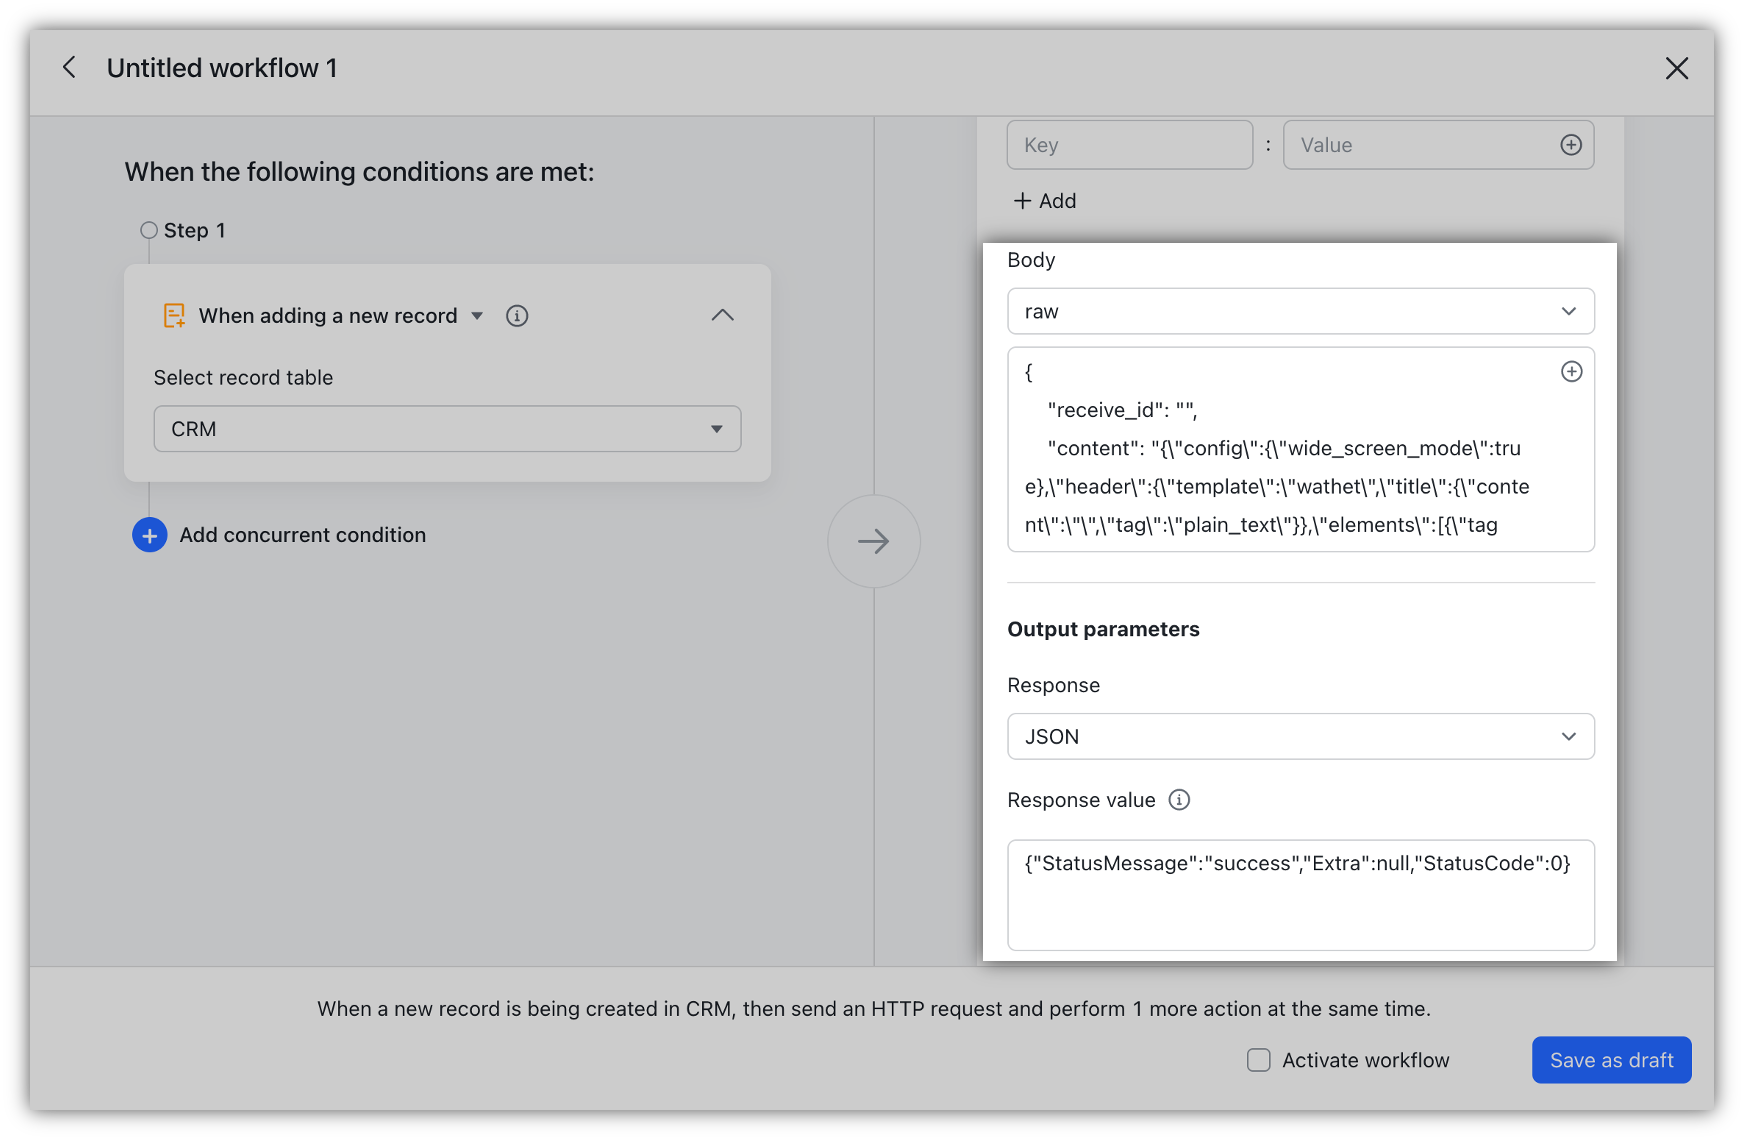Close the workflow editor window
This screenshot has height=1140, width=1744.
coord(1676,68)
